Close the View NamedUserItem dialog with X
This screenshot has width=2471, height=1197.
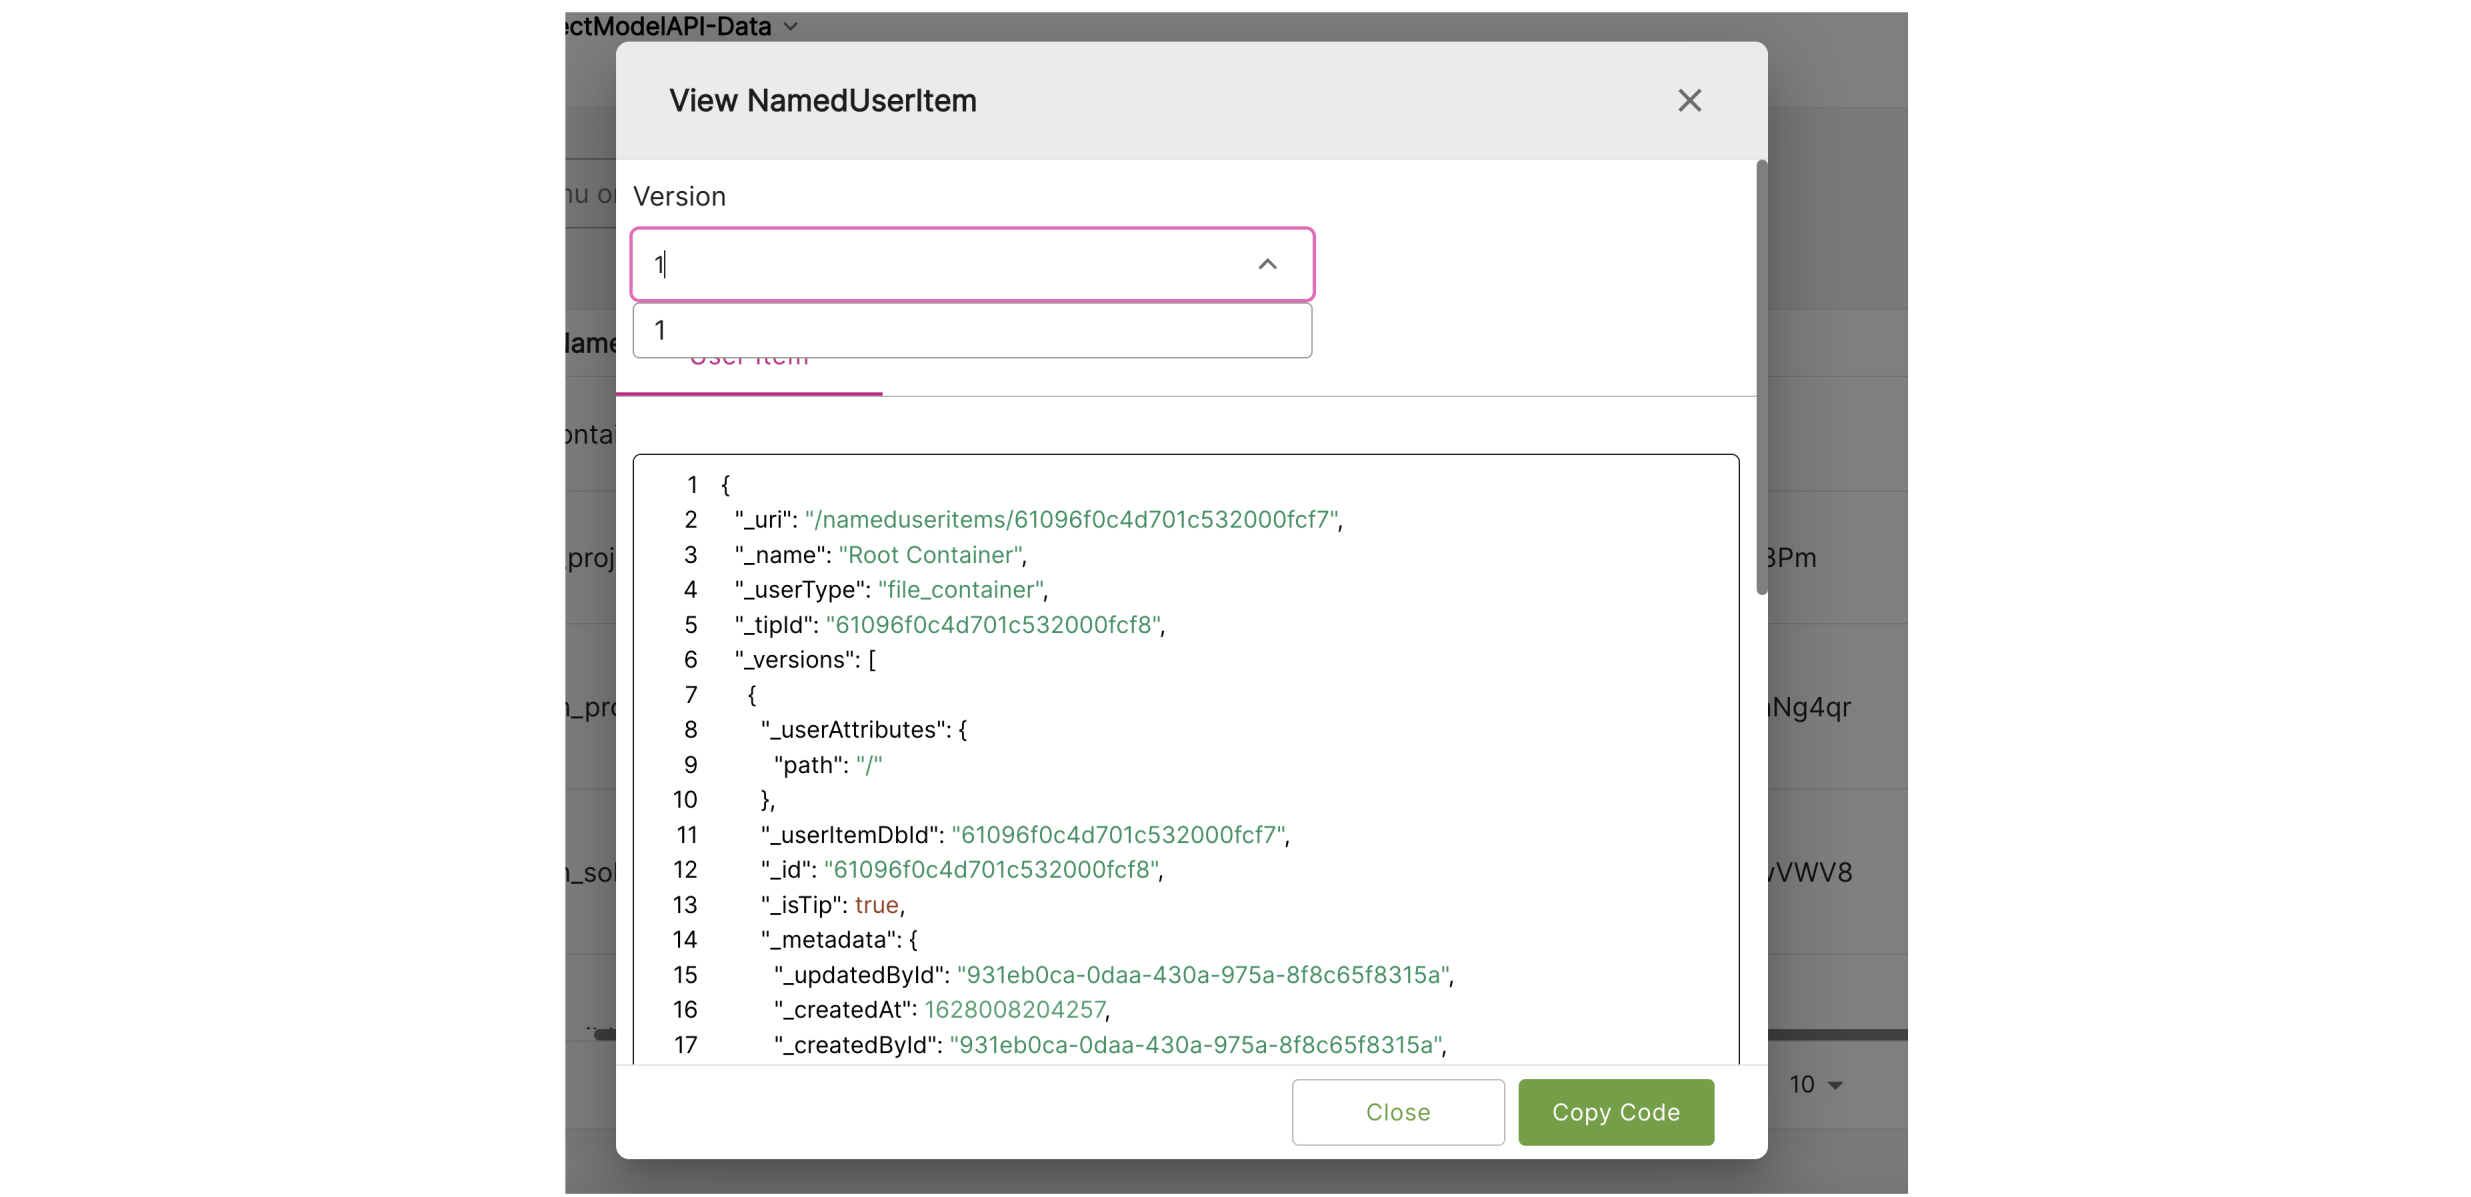click(x=1688, y=100)
